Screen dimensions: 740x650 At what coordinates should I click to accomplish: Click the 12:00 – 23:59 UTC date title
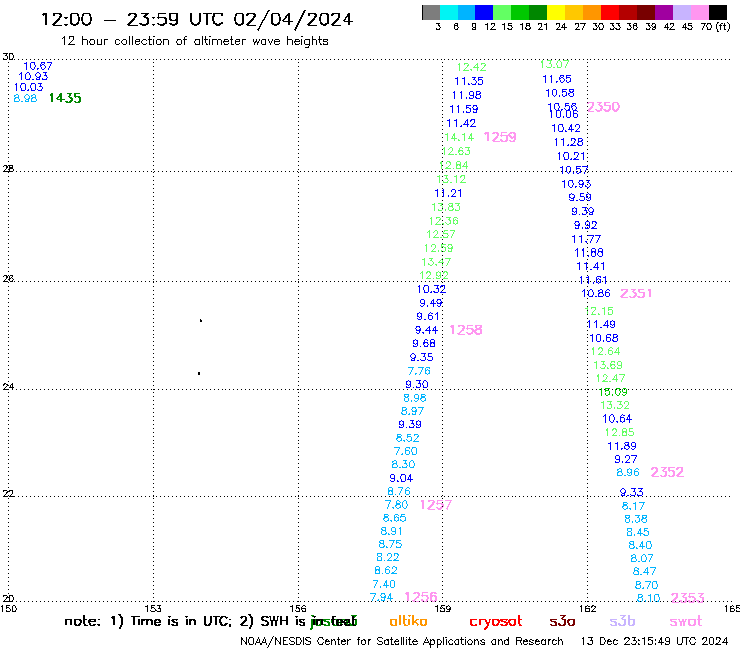point(197,20)
